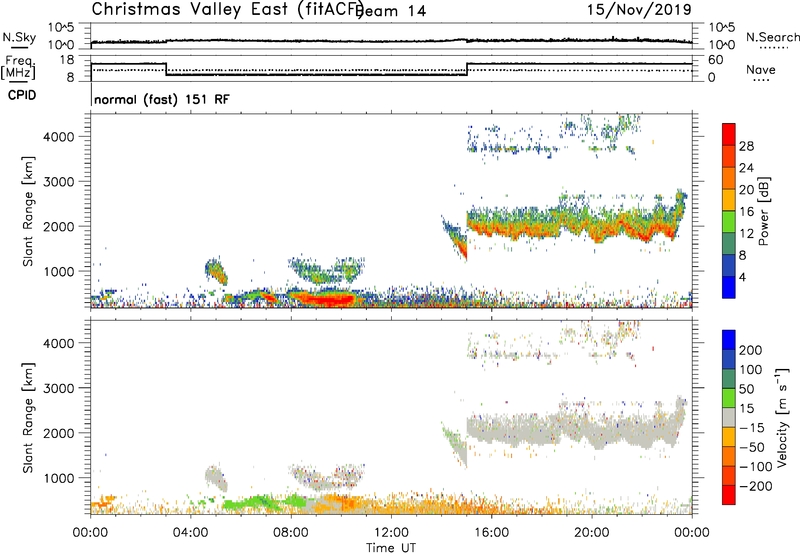The height and width of the screenshot is (554, 800).
Task: Click the light green band in velocity colorbar
Action: click(729, 398)
